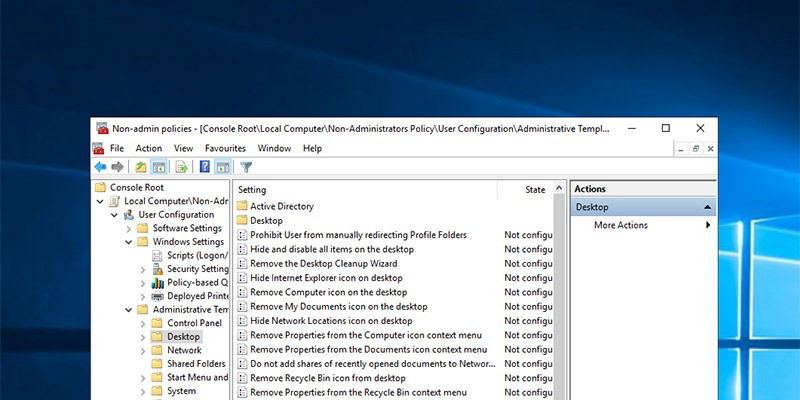Open the Favourites menu
The width and height of the screenshot is (800, 400).
[x=225, y=148]
